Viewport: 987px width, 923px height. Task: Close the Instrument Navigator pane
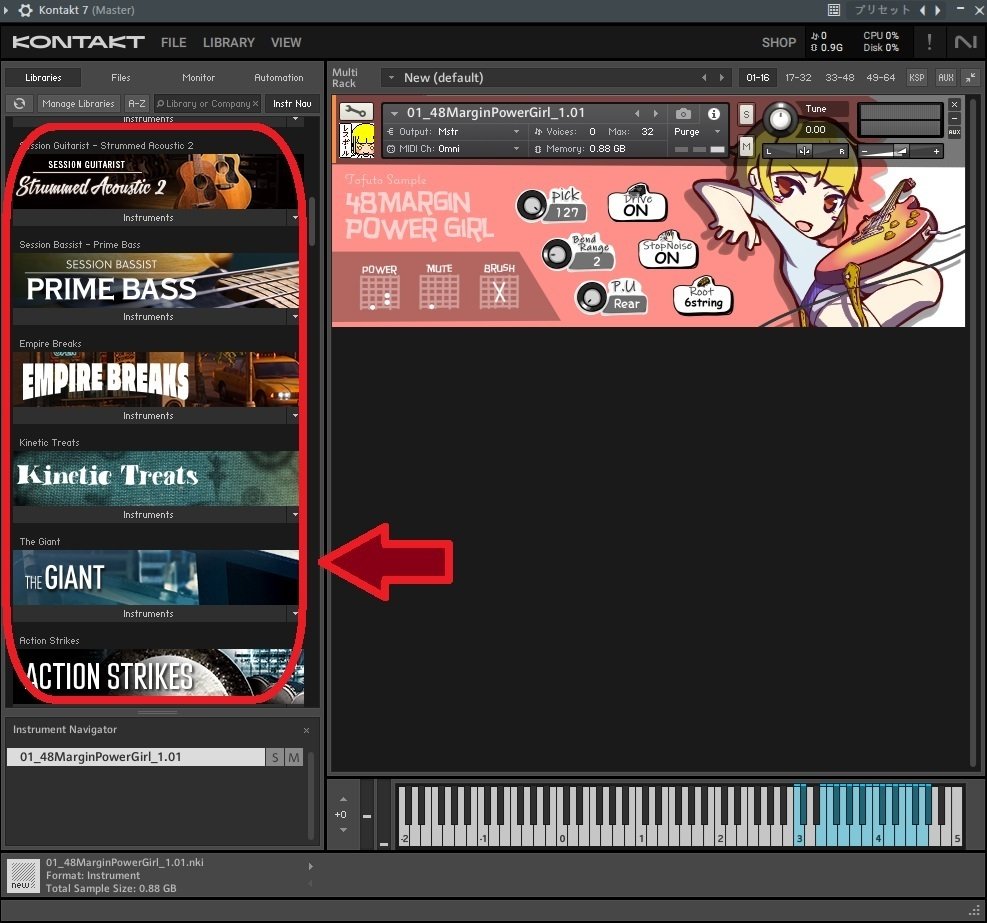point(307,730)
